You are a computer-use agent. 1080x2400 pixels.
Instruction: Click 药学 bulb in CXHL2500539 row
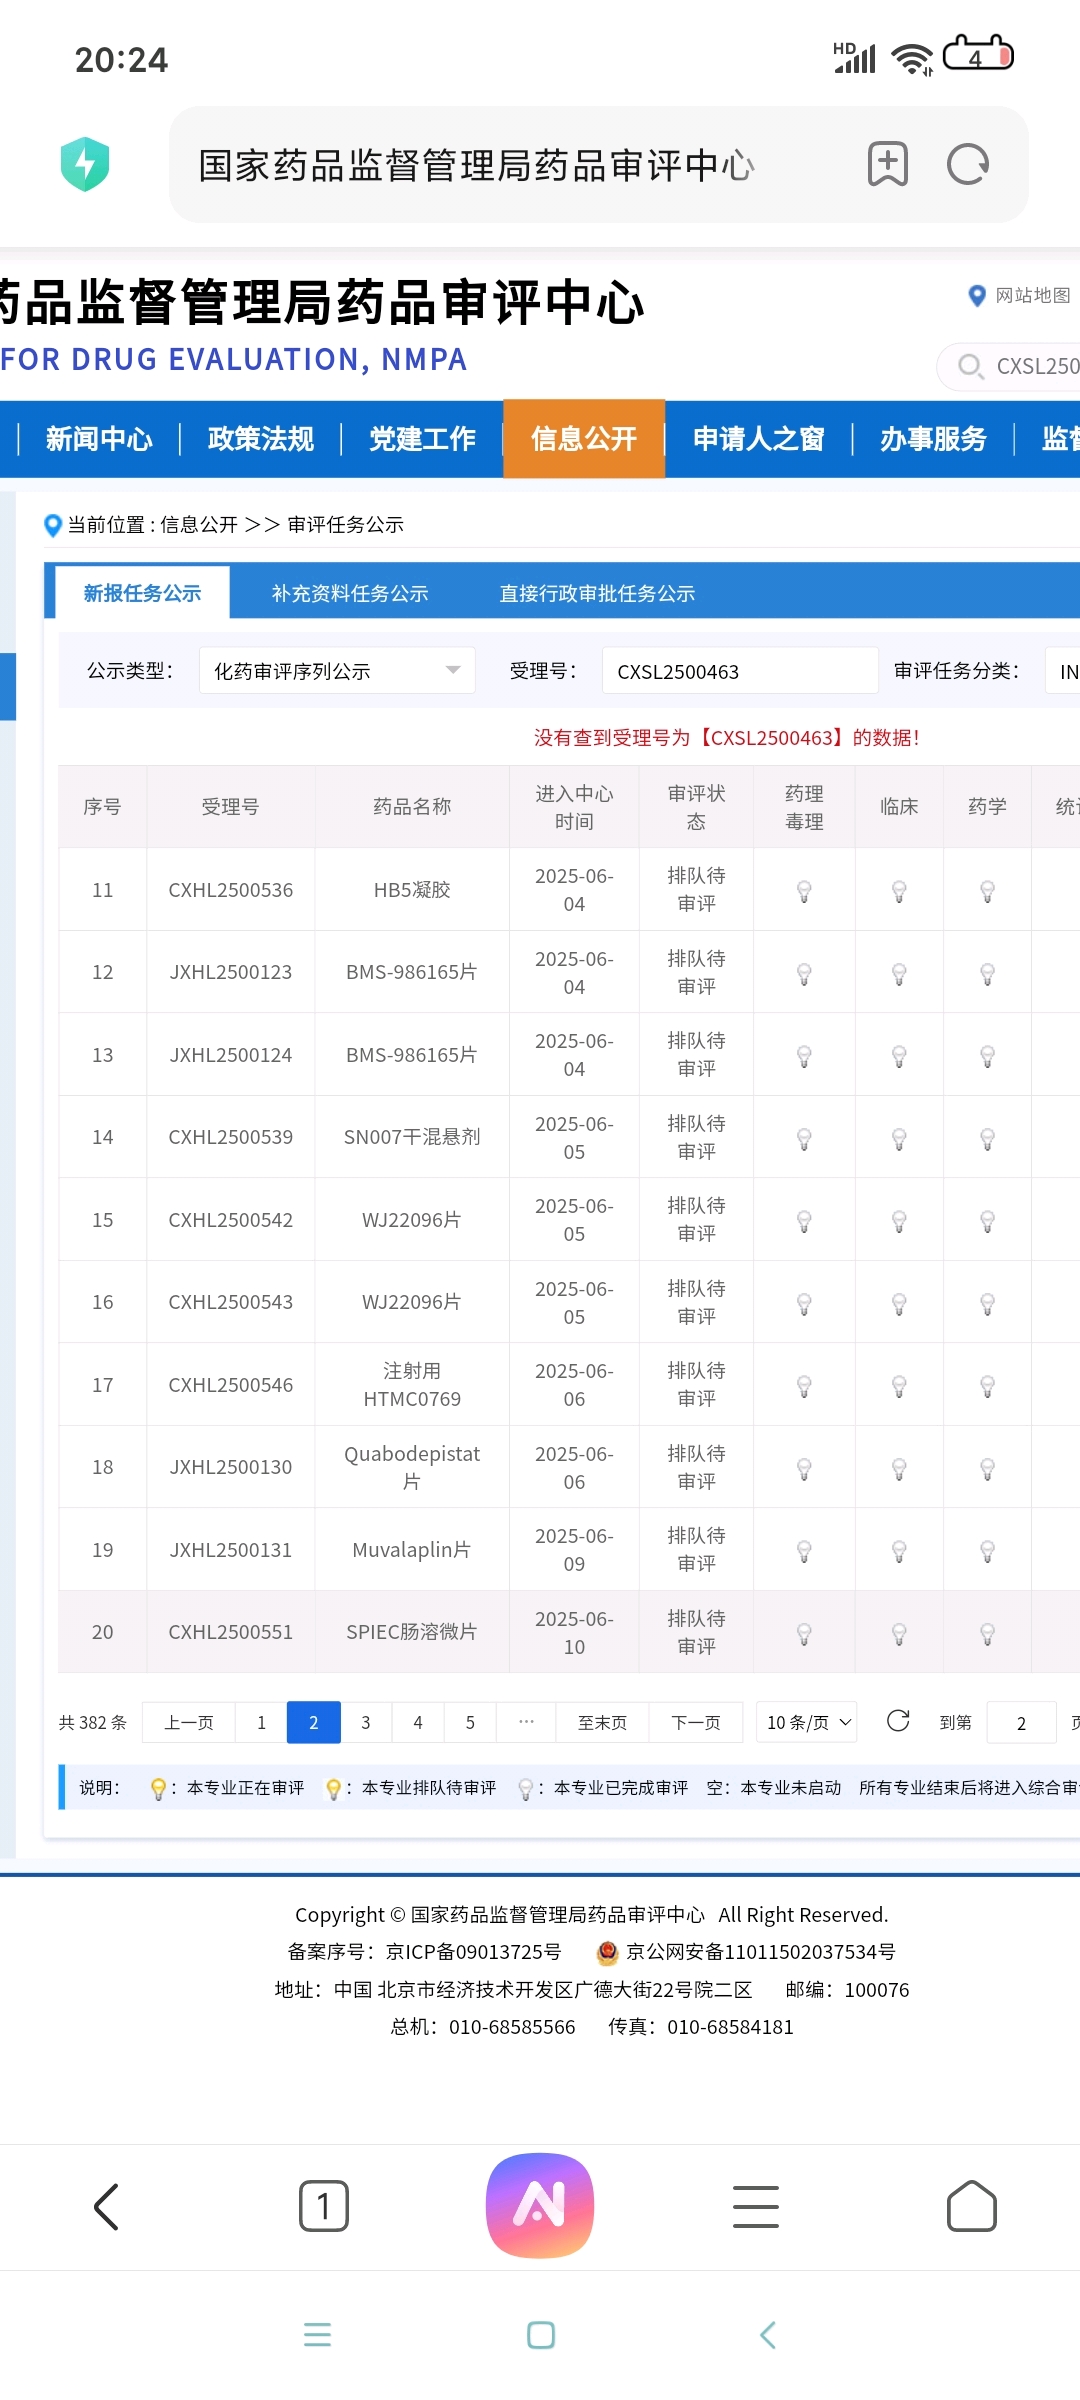coord(987,1139)
